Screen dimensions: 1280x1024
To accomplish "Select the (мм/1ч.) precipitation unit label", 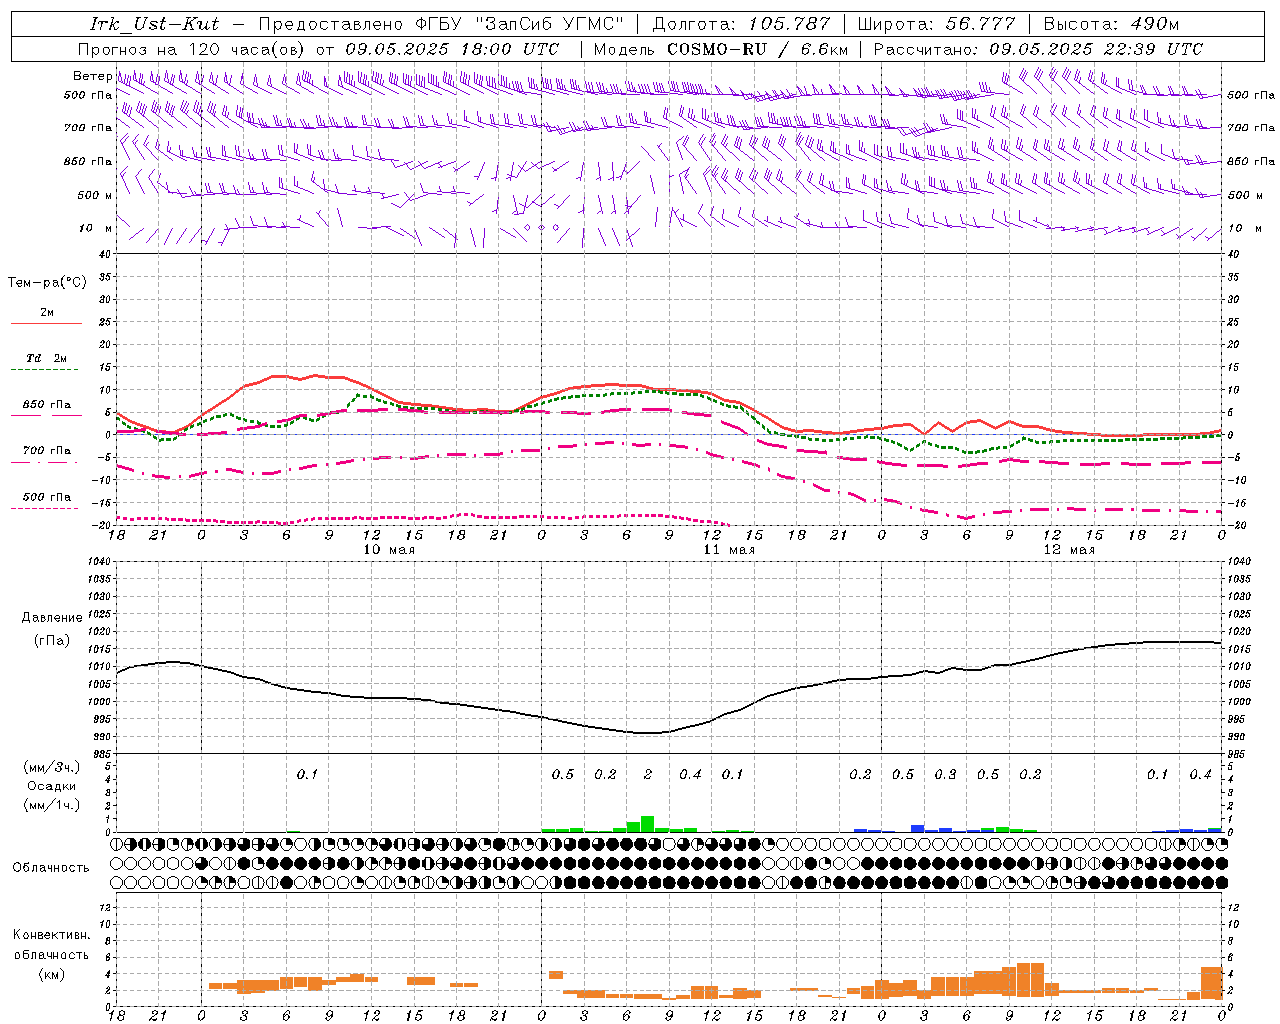I will [51, 805].
